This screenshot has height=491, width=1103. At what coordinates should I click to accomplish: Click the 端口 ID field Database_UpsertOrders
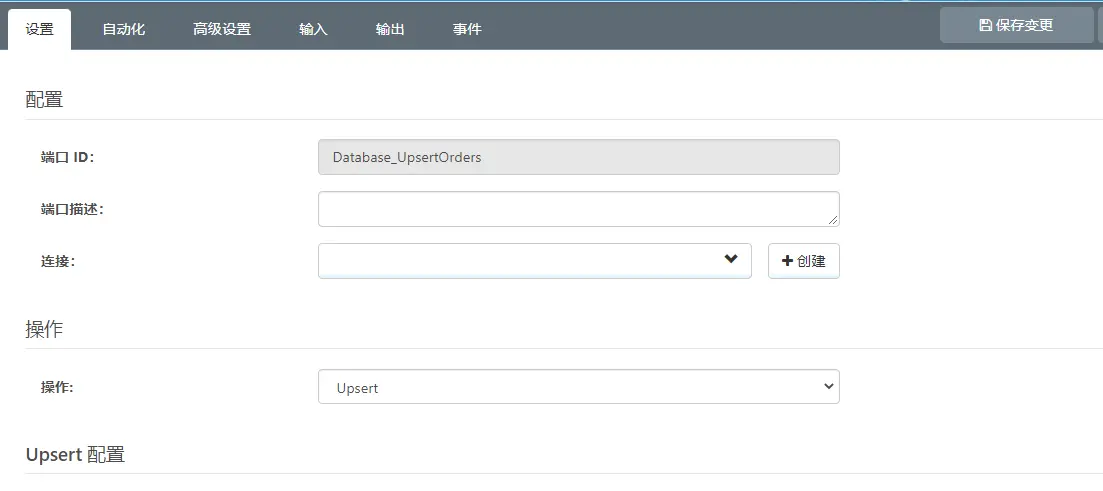pyautogui.click(x=578, y=157)
